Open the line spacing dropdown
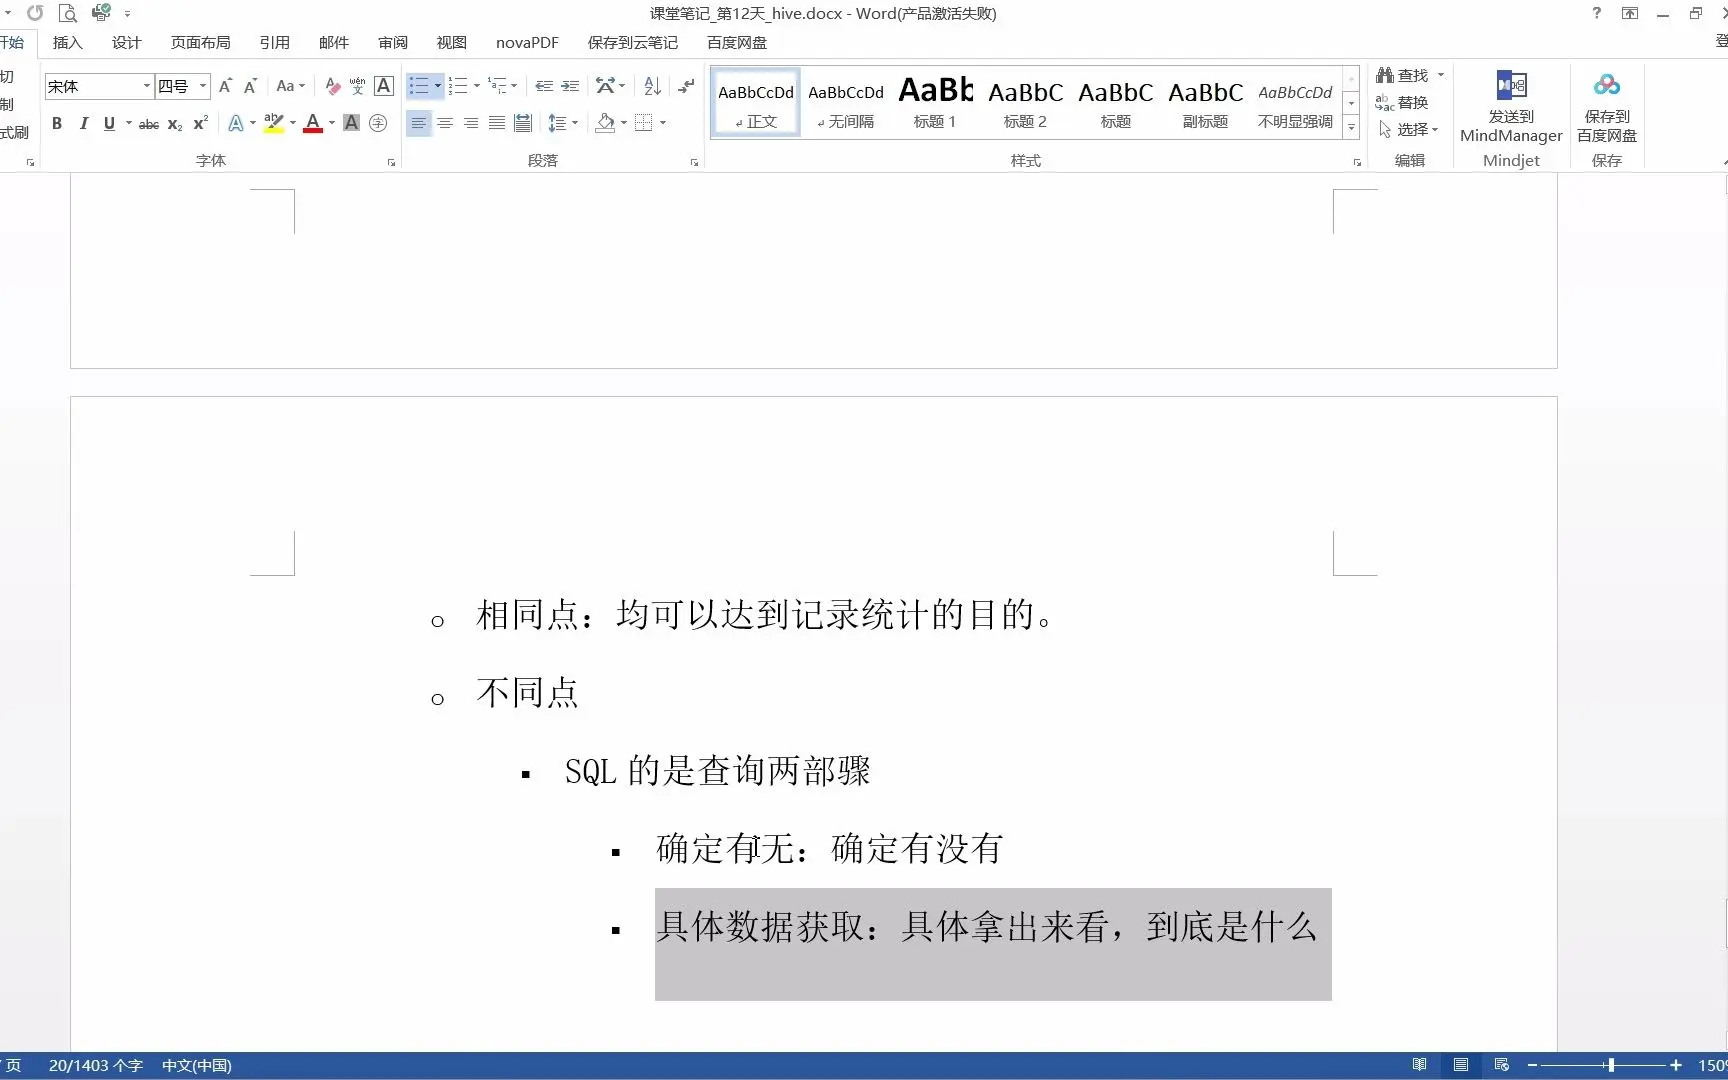 pos(563,123)
